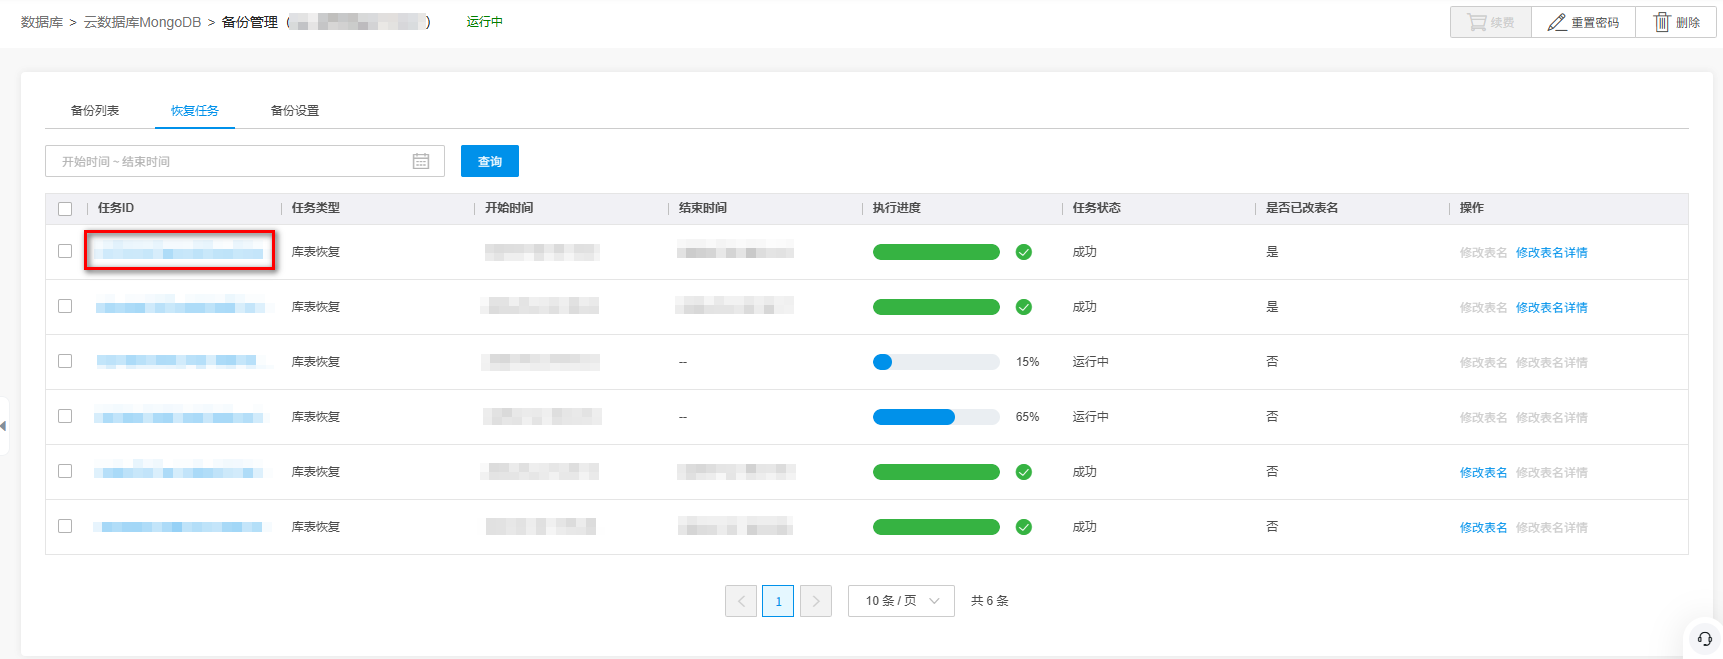Viewport: 1723px width, 659px height.
Task: Go to next page arrow
Action: click(815, 601)
